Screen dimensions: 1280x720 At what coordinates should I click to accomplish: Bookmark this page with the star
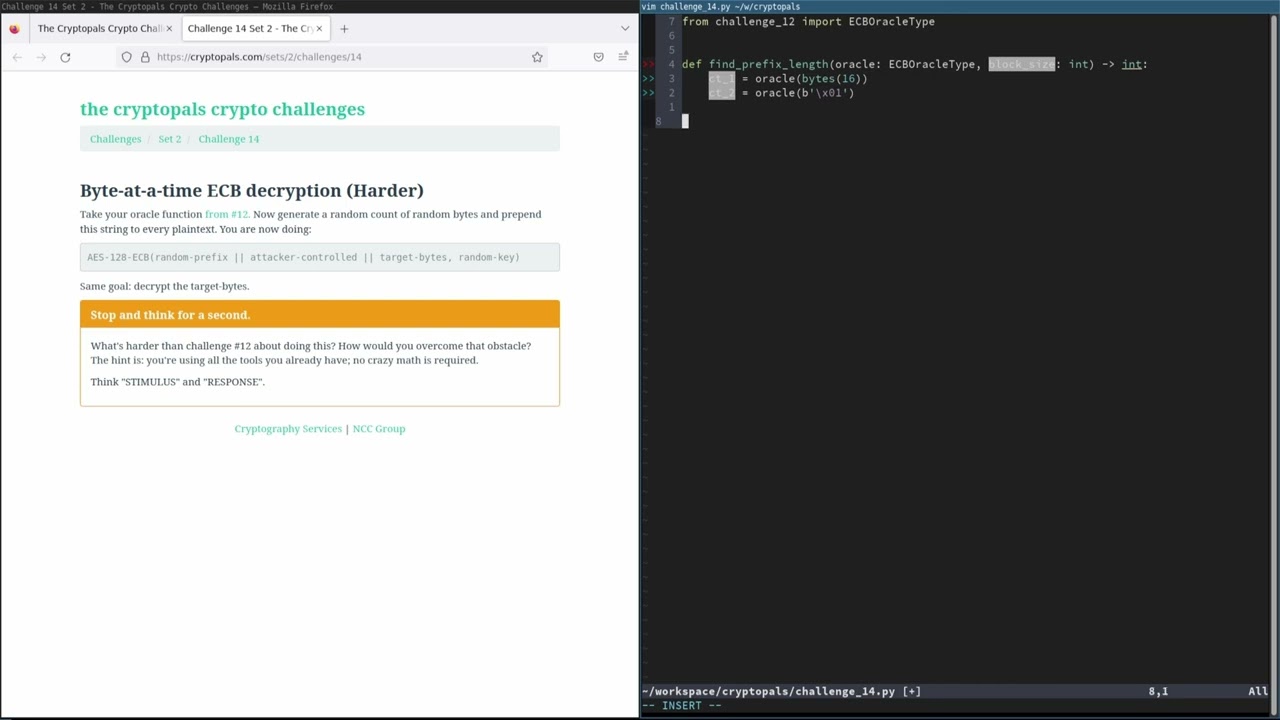(x=537, y=57)
